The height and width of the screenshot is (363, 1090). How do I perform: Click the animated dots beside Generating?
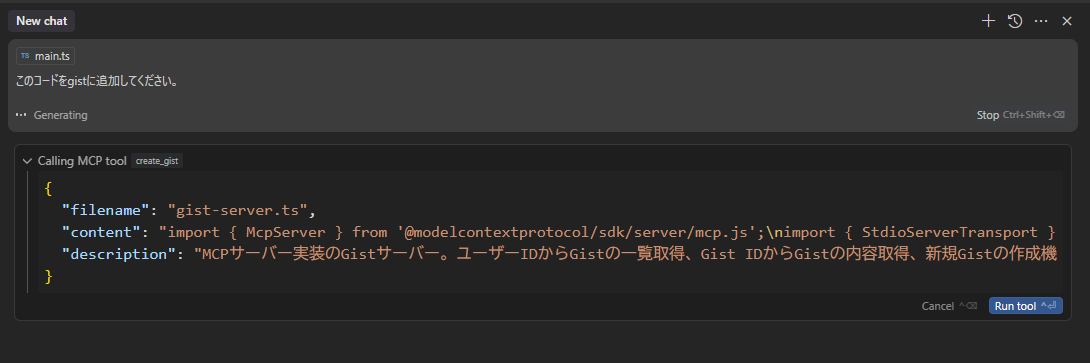tap(22, 115)
